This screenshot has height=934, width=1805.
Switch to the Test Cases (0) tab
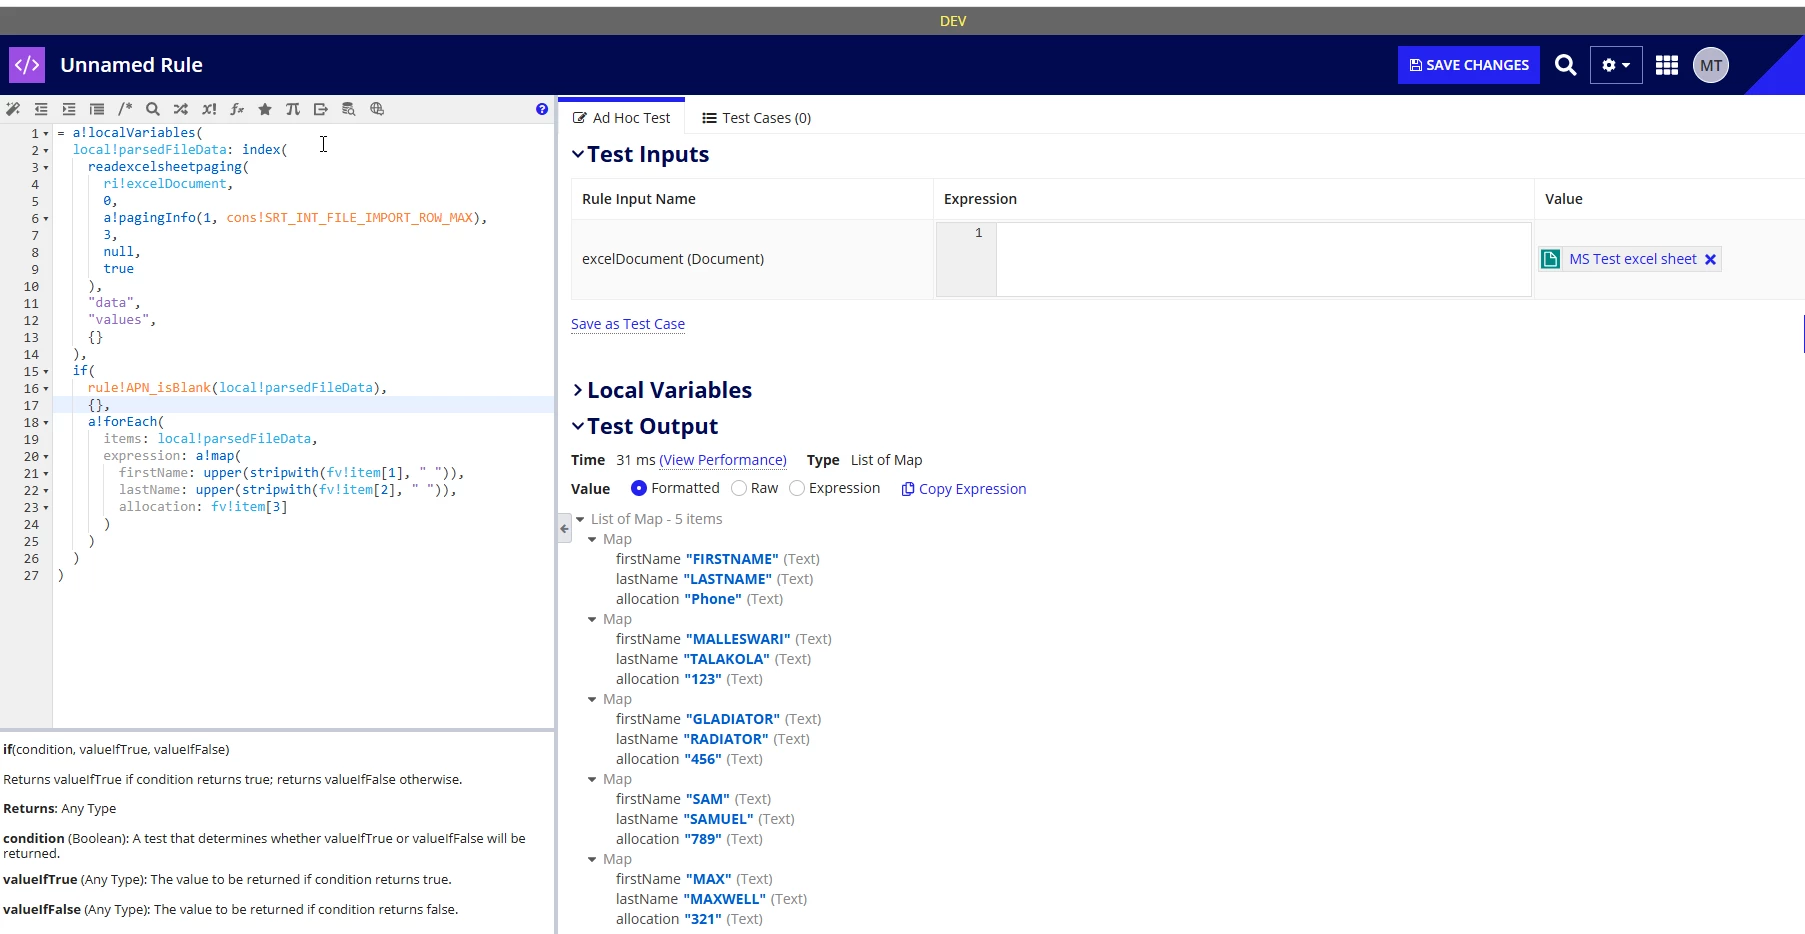click(x=757, y=118)
